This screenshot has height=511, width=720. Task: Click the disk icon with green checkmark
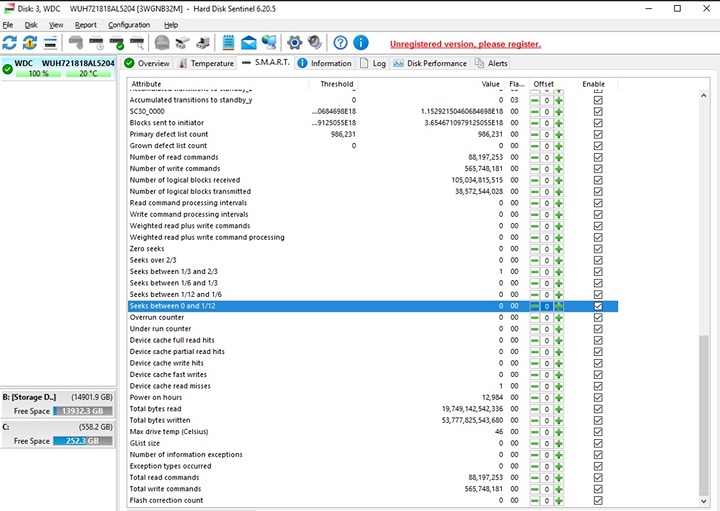[117, 43]
